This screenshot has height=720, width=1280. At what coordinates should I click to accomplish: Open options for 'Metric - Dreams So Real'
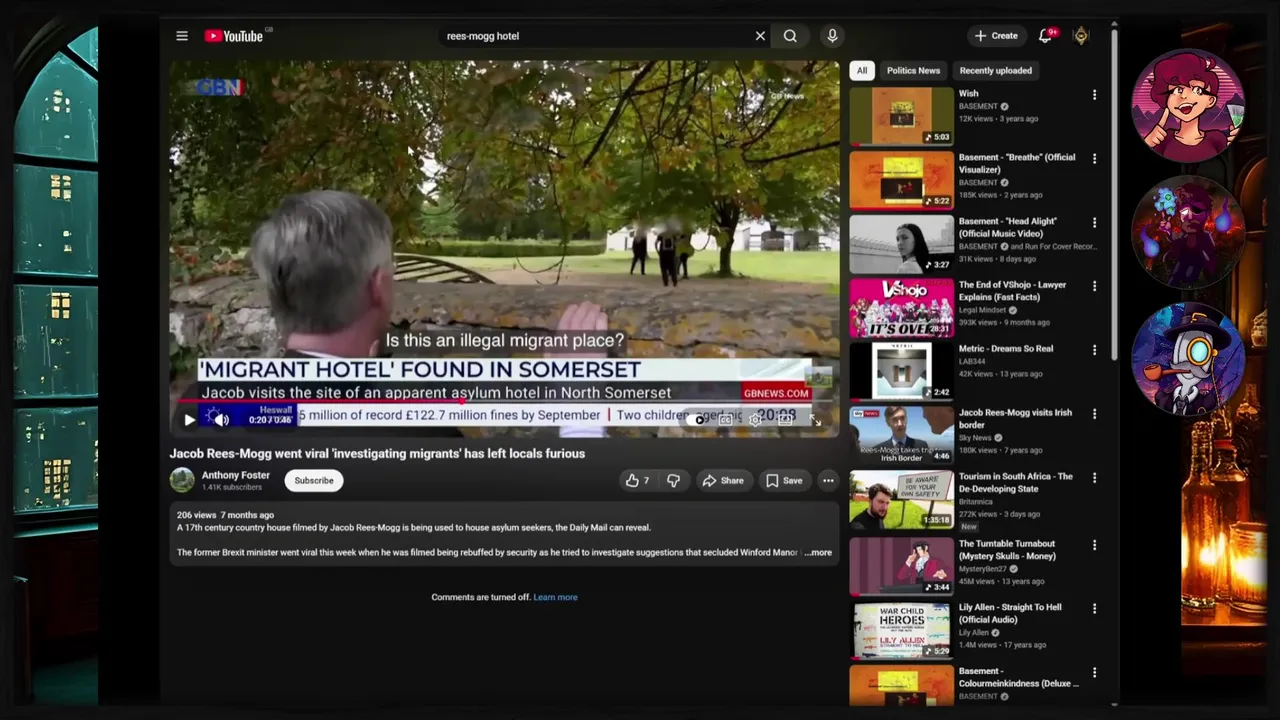coord(1094,350)
